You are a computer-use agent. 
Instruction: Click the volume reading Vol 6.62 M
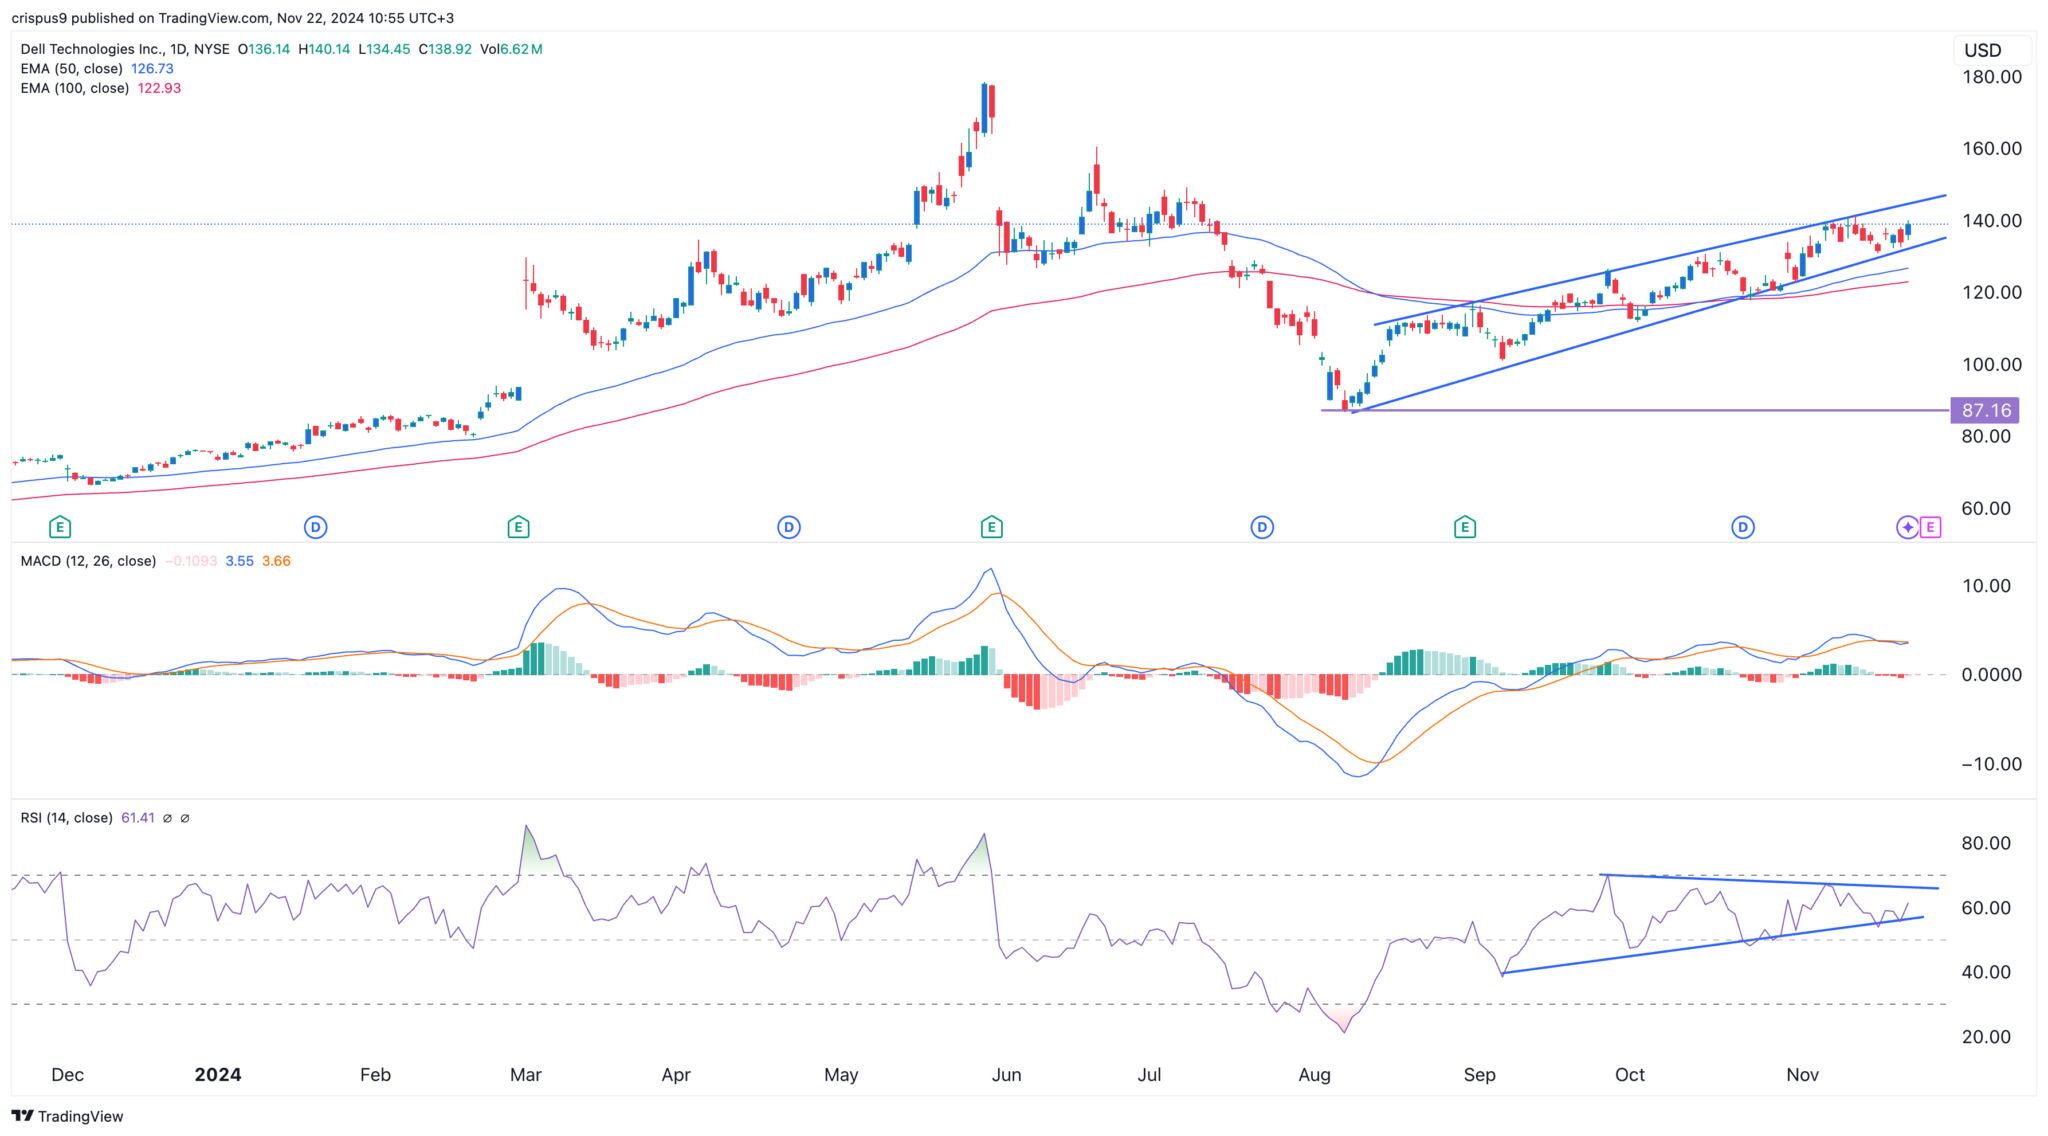(511, 49)
